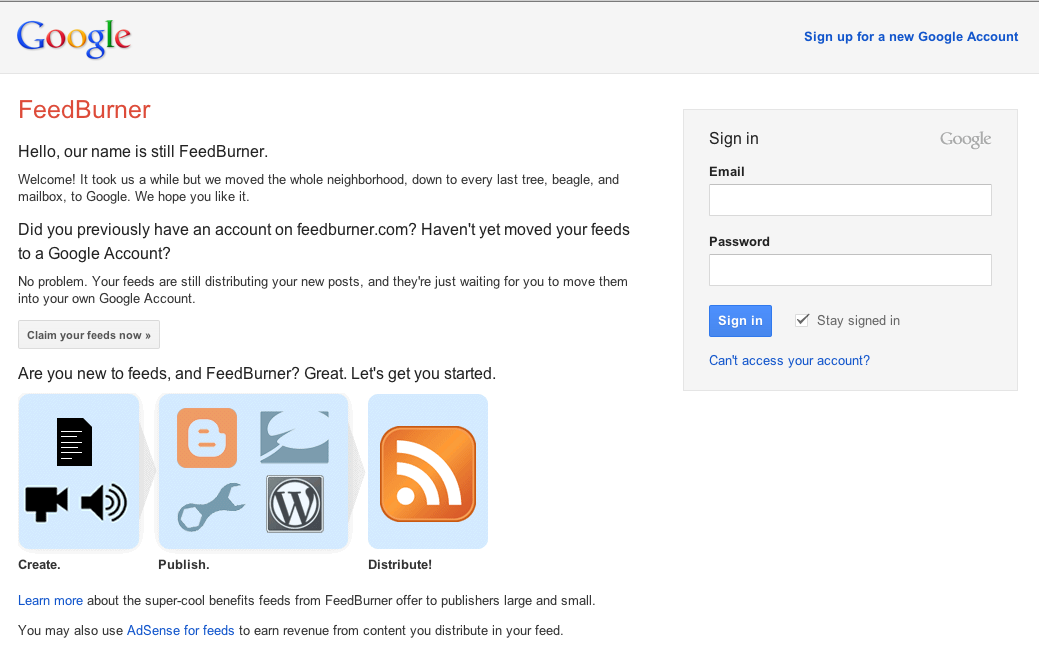Screen dimensions: 1039x663
Task: Click the orange RSS feed icon
Action: (428, 473)
